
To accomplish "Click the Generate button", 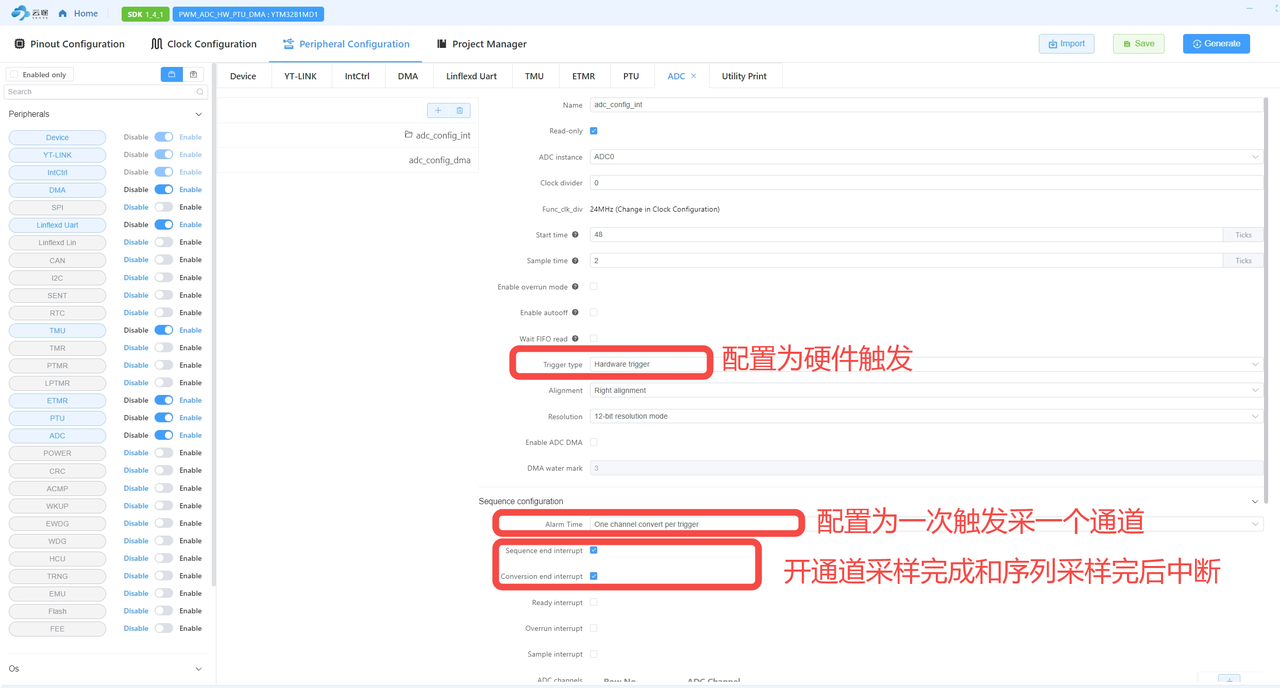I will tap(1216, 44).
